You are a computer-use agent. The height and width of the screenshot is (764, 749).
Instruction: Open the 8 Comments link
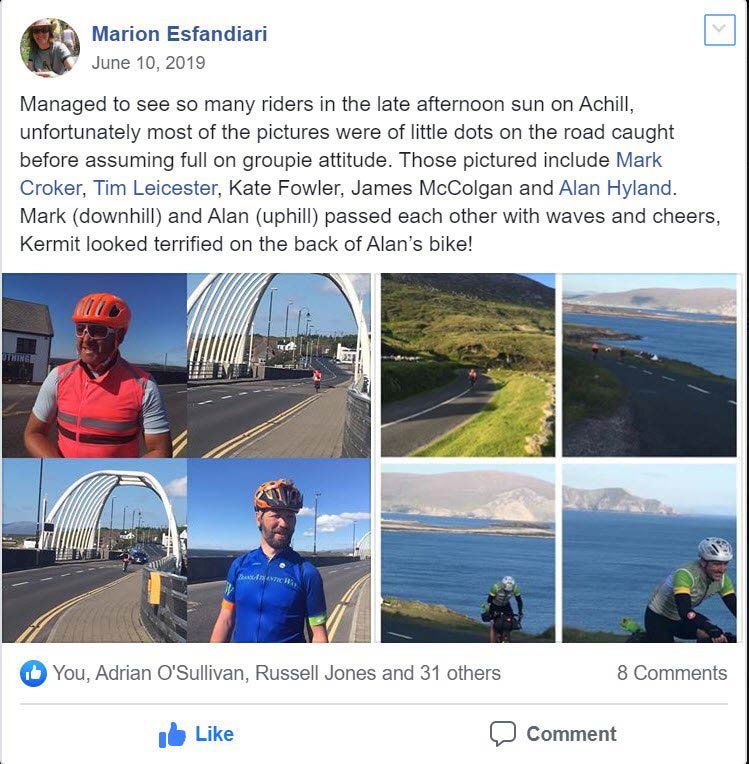pos(672,673)
